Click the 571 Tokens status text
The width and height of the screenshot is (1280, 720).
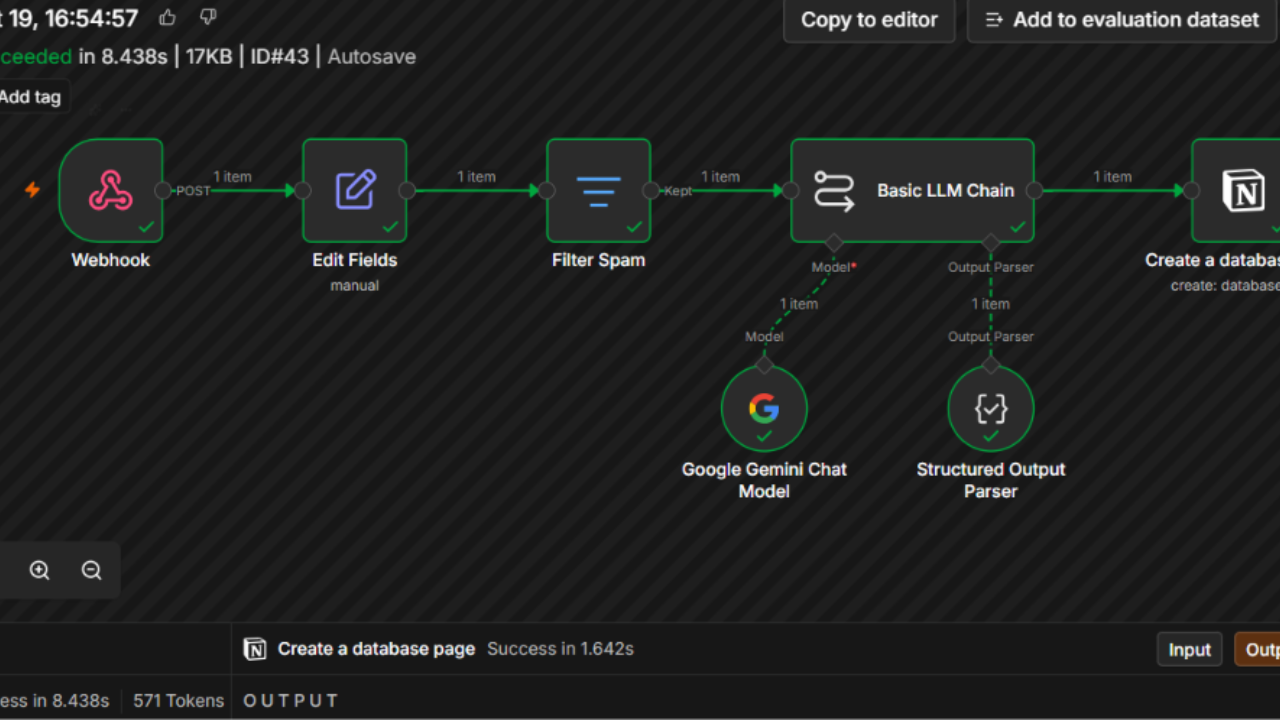[x=179, y=701]
